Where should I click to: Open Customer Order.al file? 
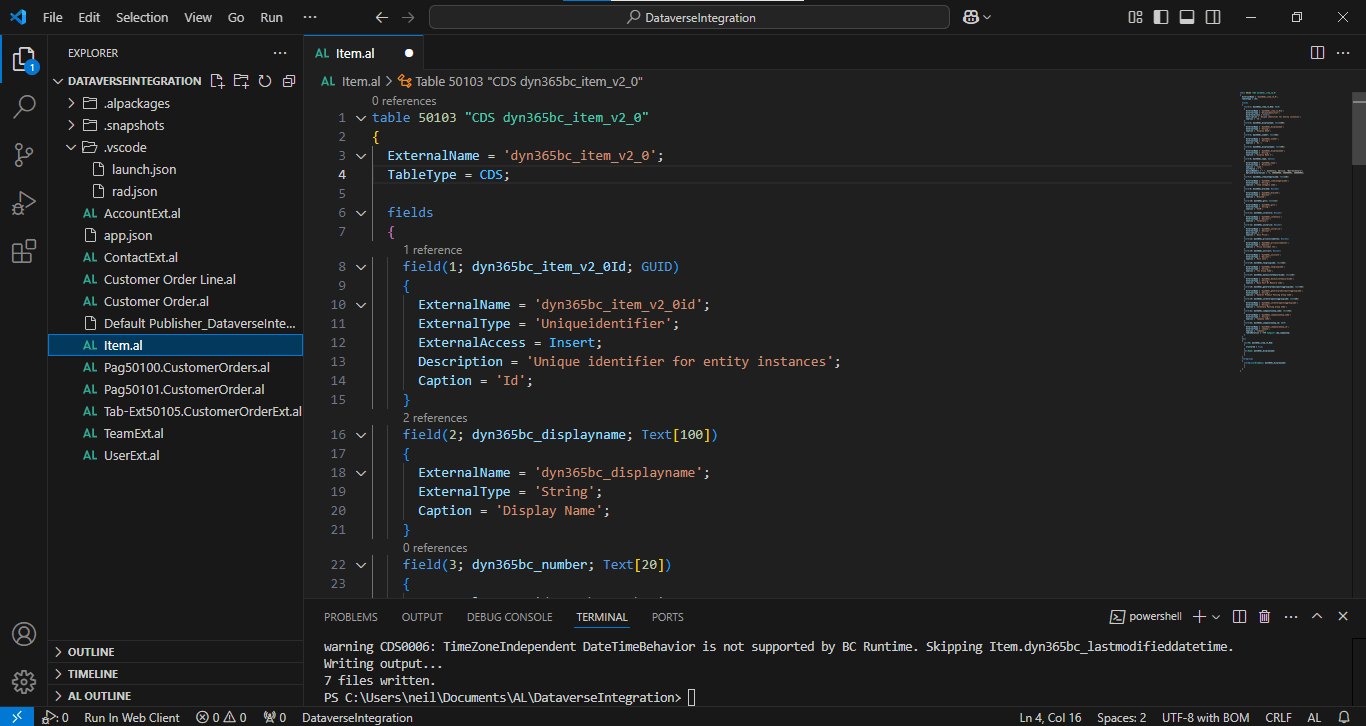point(156,301)
